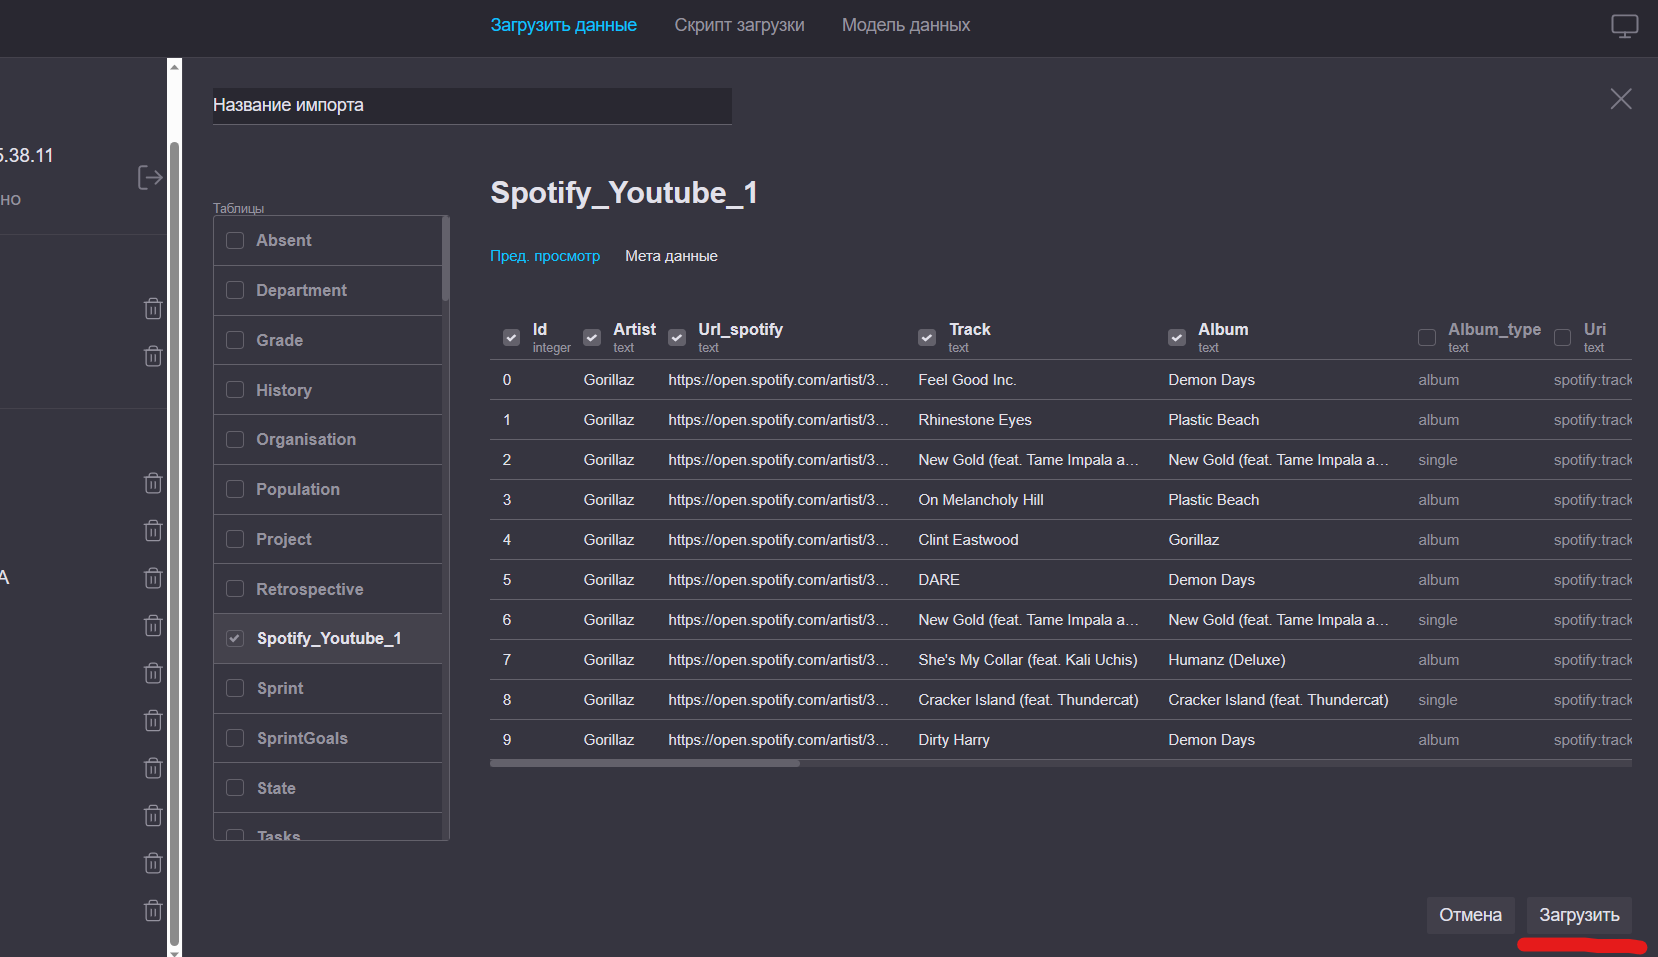
Task: Focus the Название импорта input field
Action: click(x=472, y=106)
